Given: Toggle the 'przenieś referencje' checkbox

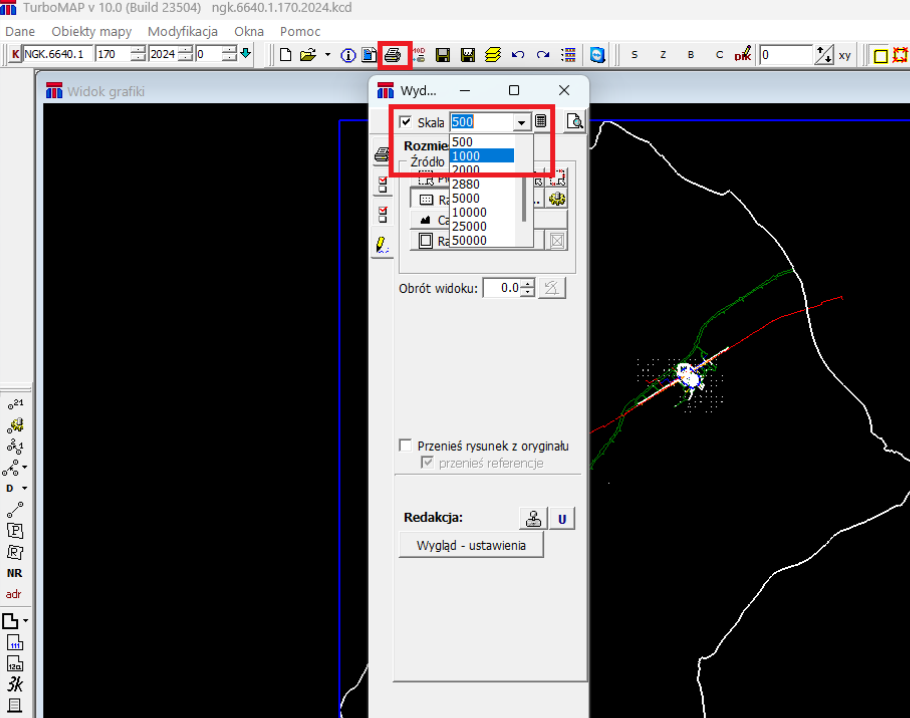Looking at the screenshot, I should 428,462.
